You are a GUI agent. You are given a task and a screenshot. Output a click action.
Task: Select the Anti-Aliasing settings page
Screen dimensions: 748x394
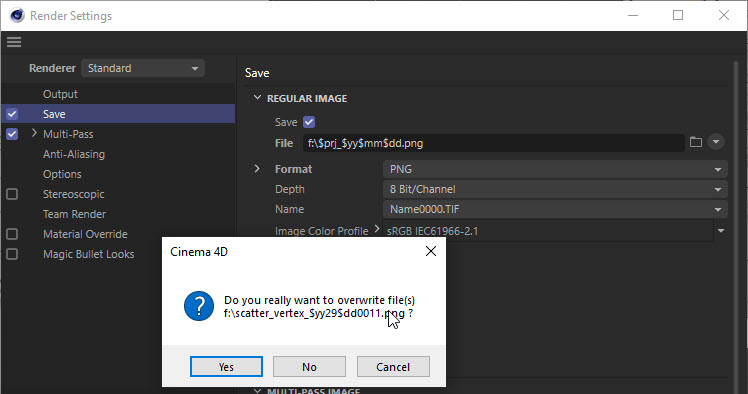(x=74, y=154)
